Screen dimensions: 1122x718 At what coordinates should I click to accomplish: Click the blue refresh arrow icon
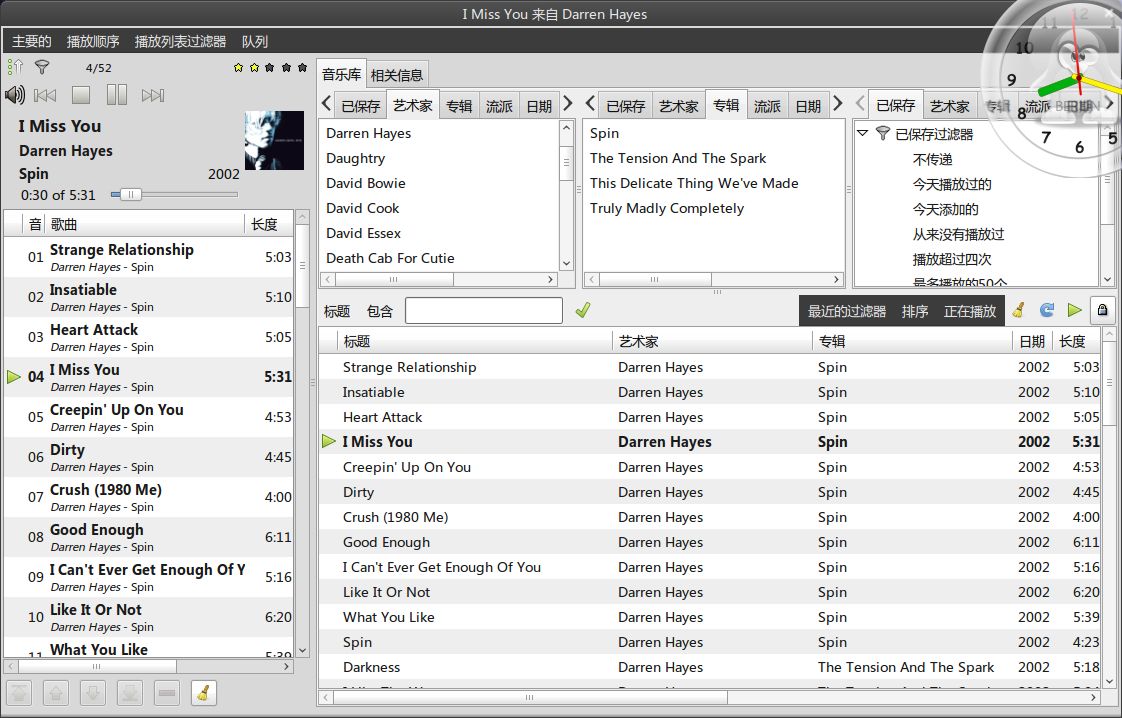coord(1047,310)
